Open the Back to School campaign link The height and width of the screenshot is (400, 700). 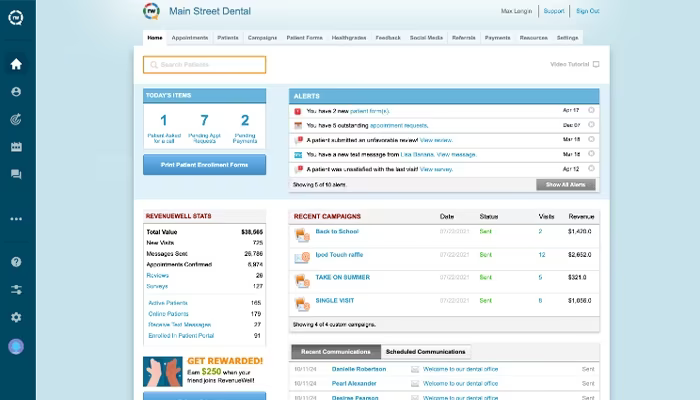337,231
